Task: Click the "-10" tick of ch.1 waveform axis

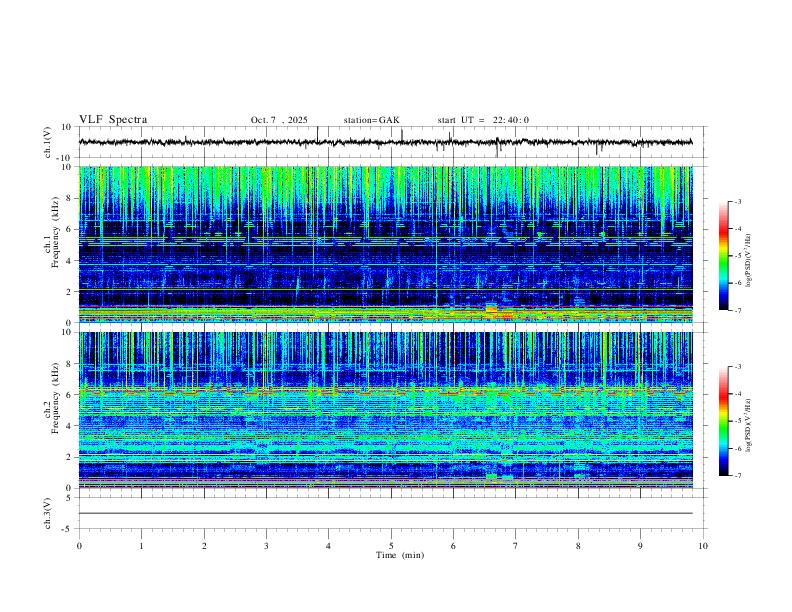Action: (x=65, y=158)
